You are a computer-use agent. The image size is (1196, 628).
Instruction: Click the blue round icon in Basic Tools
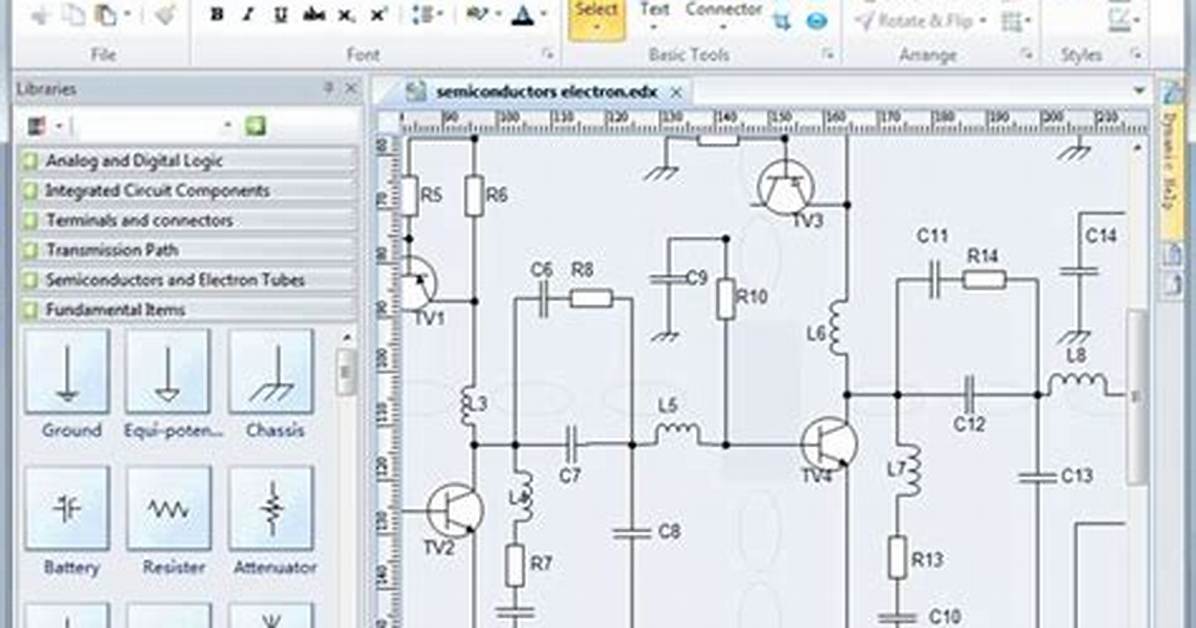coord(817,21)
